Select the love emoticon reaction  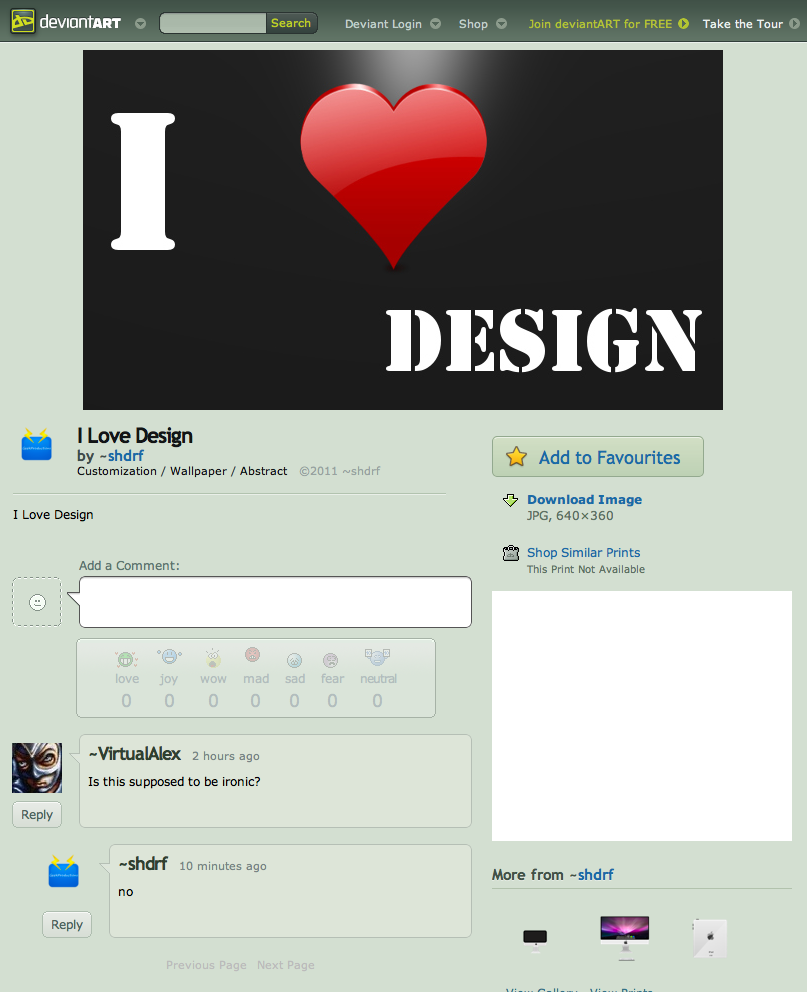point(126,659)
